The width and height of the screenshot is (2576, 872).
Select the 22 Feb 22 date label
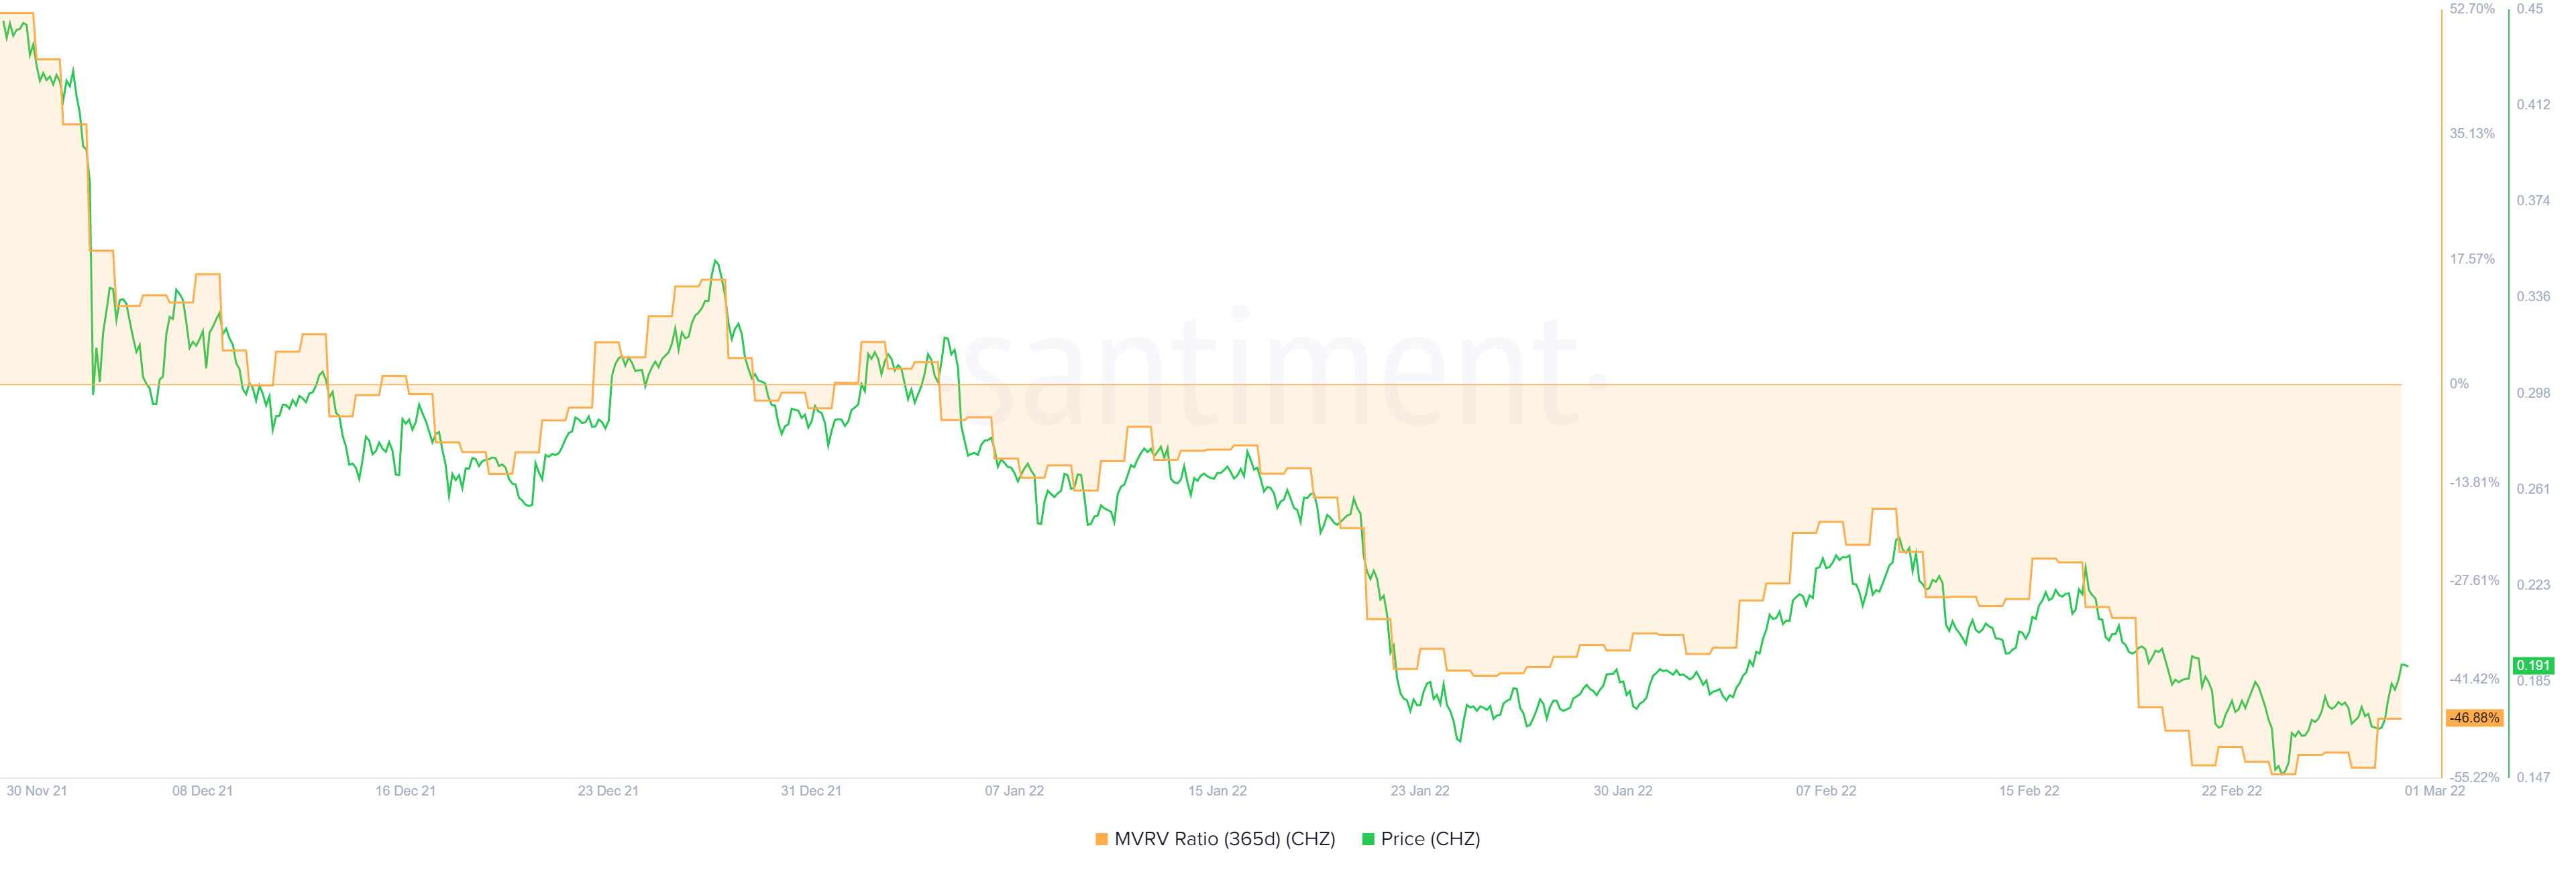(x=2231, y=791)
